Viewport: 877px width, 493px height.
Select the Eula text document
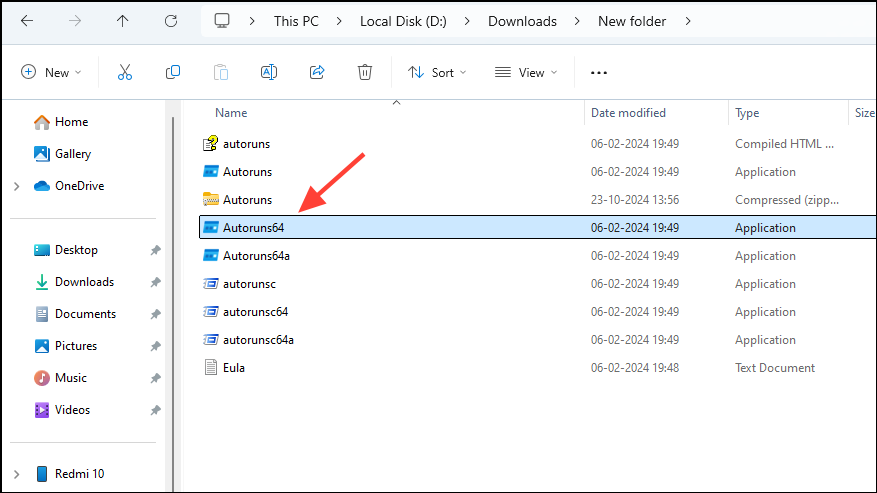[537, 368]
